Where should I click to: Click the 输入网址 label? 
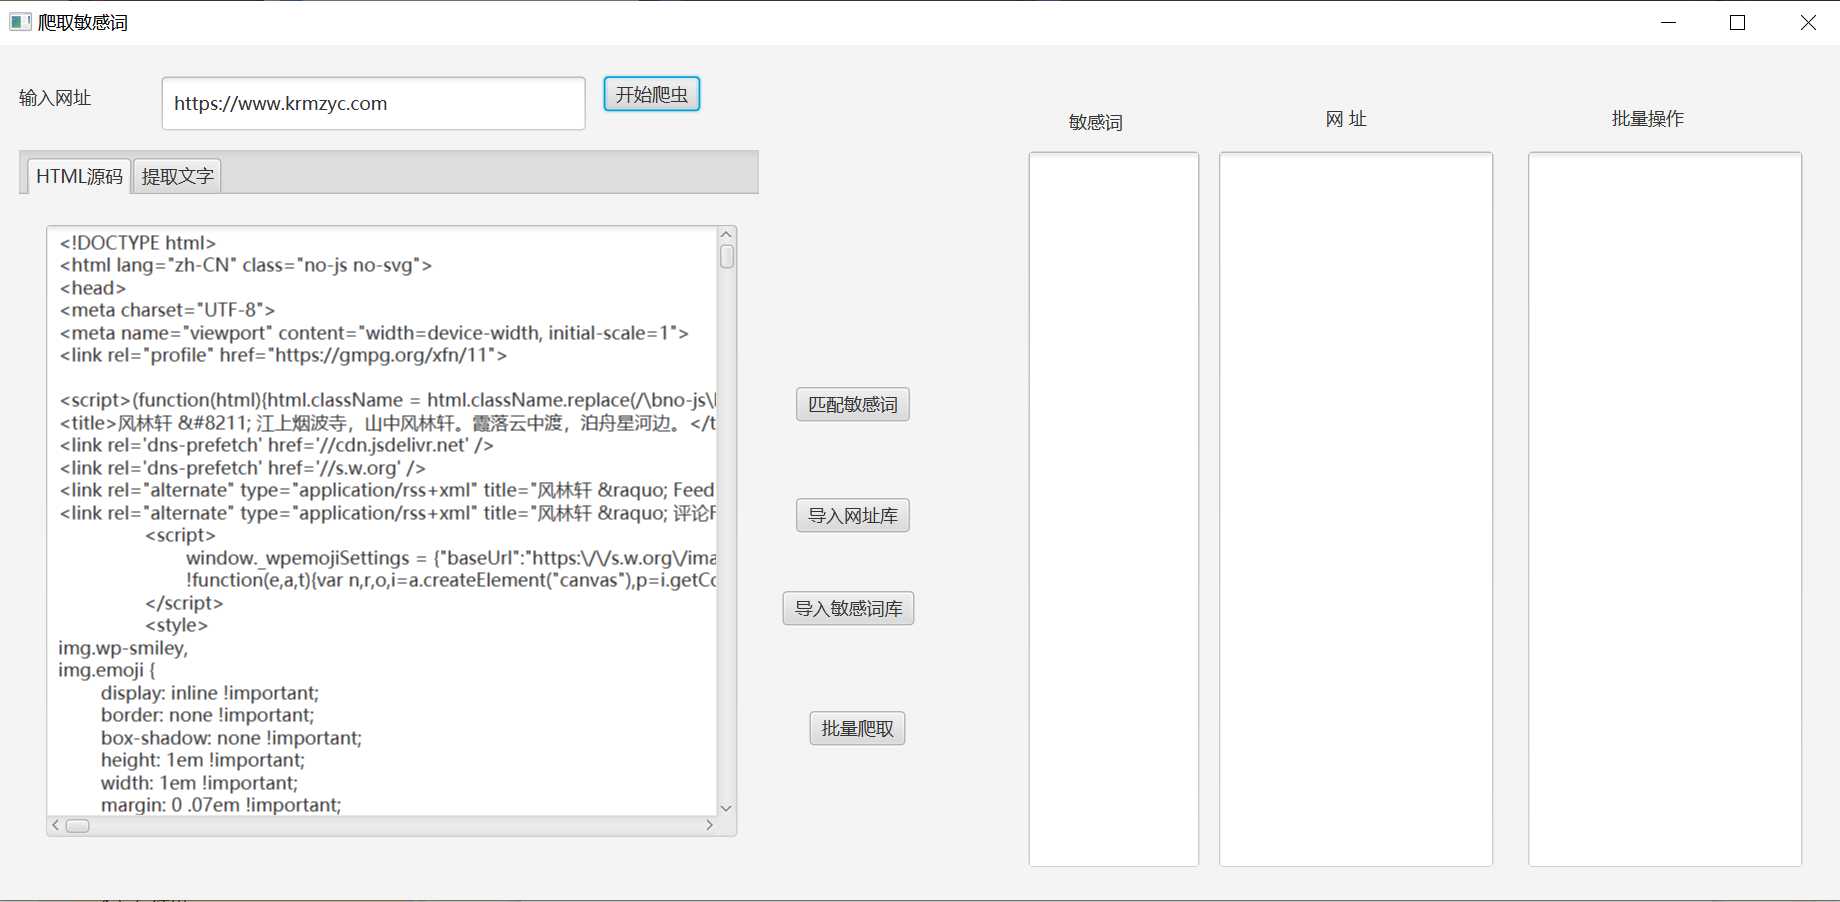[x=55, y=98]
